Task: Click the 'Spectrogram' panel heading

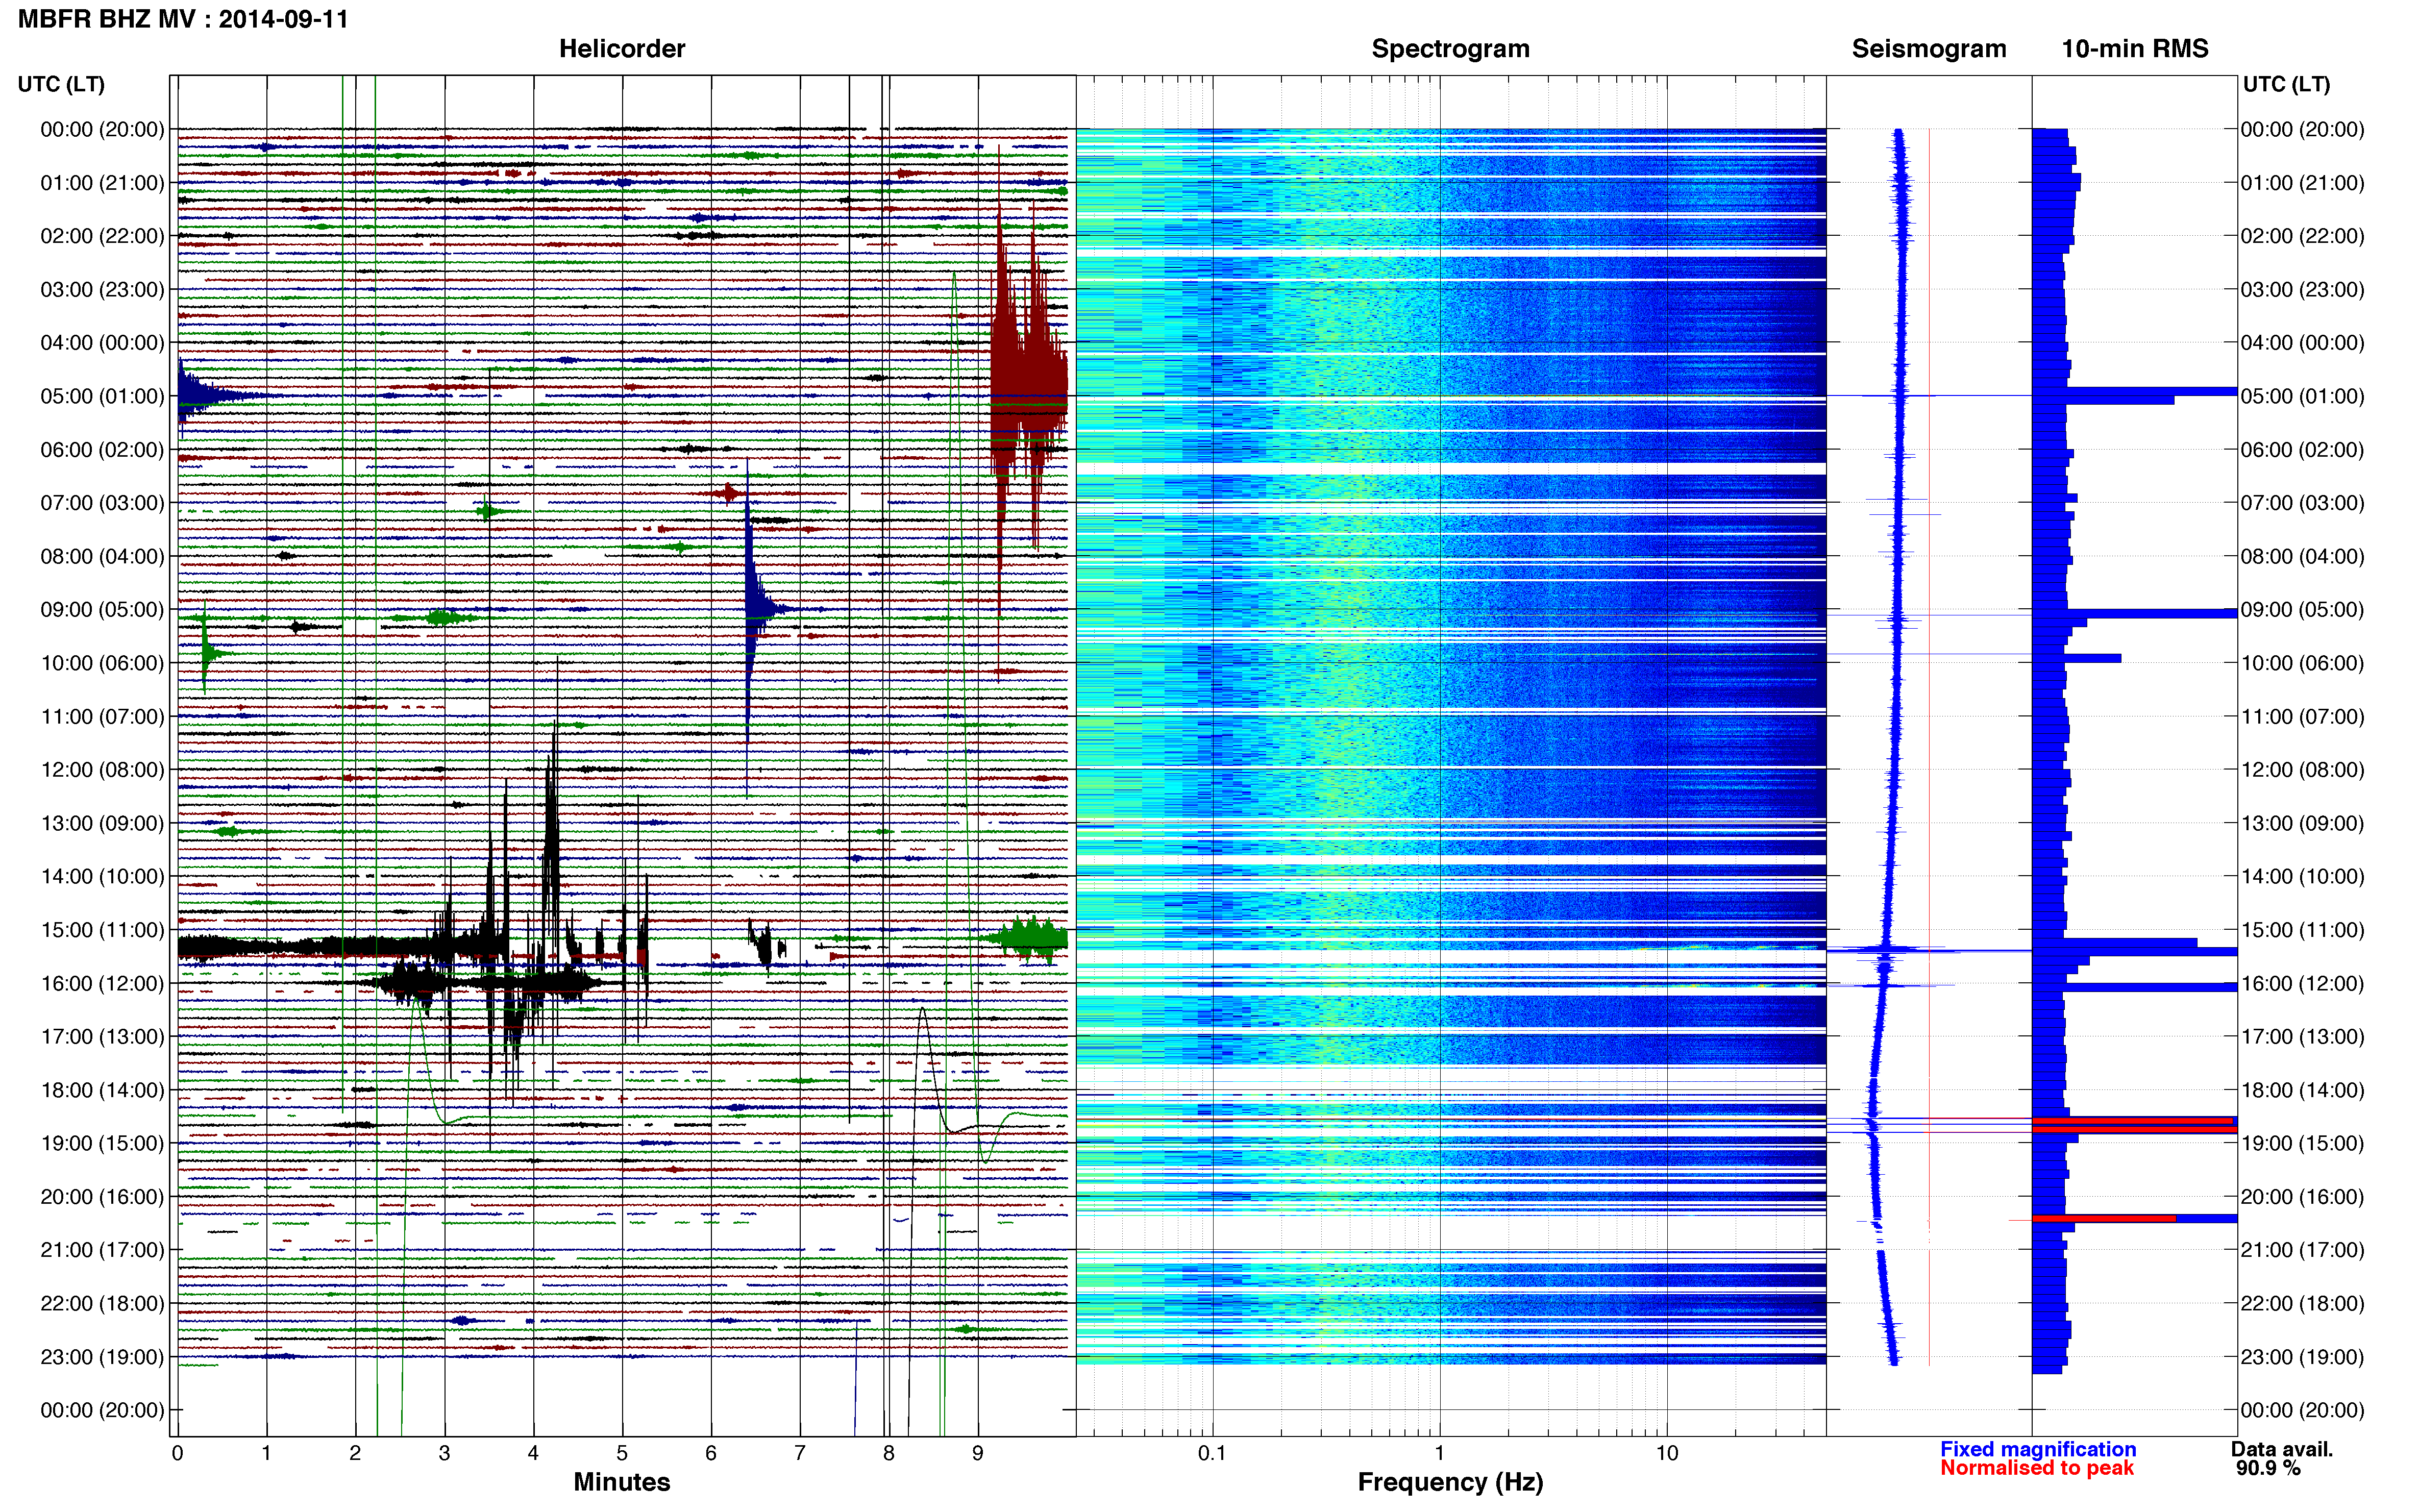Action: 1450,49
